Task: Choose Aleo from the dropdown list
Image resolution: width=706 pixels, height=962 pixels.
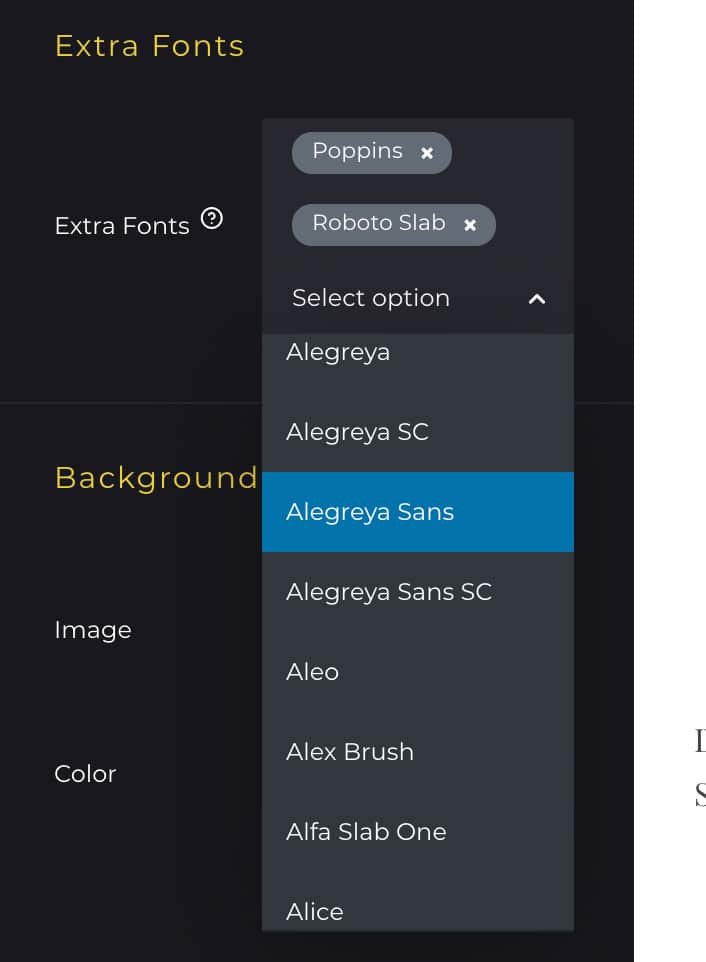Action: pos(312,672)
